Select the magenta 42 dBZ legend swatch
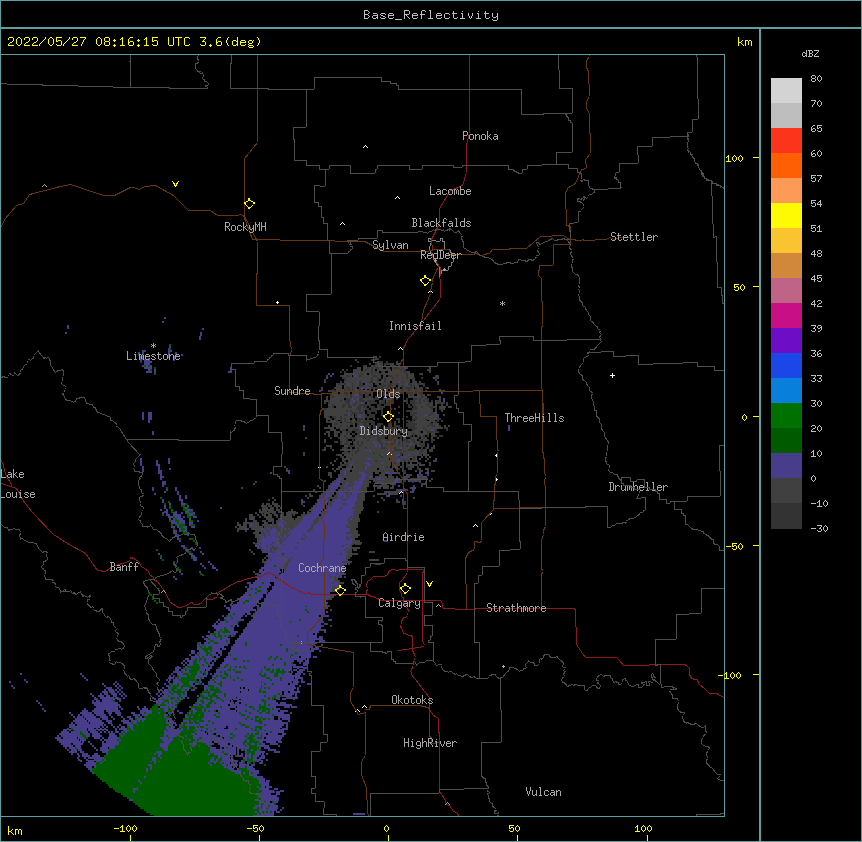This screenshot has height=842, width=862. click(x=786, y=315)
